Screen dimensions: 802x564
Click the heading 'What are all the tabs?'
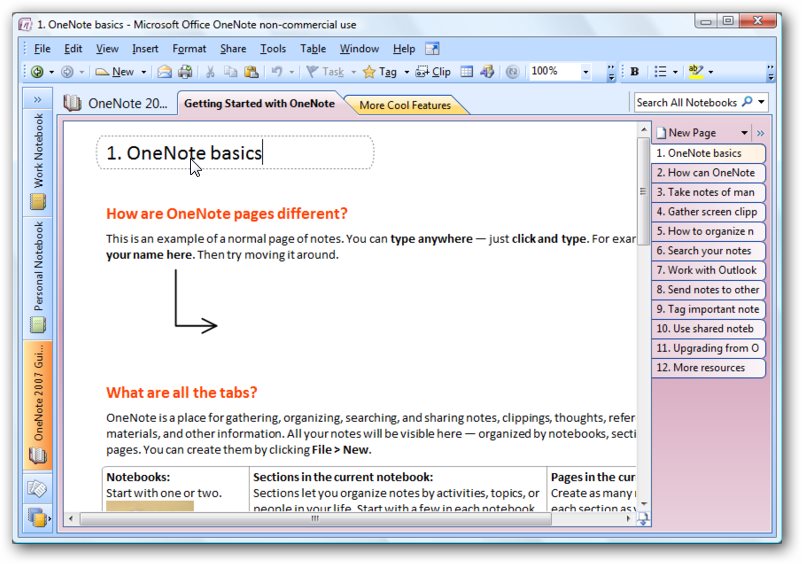click(182, 393)
